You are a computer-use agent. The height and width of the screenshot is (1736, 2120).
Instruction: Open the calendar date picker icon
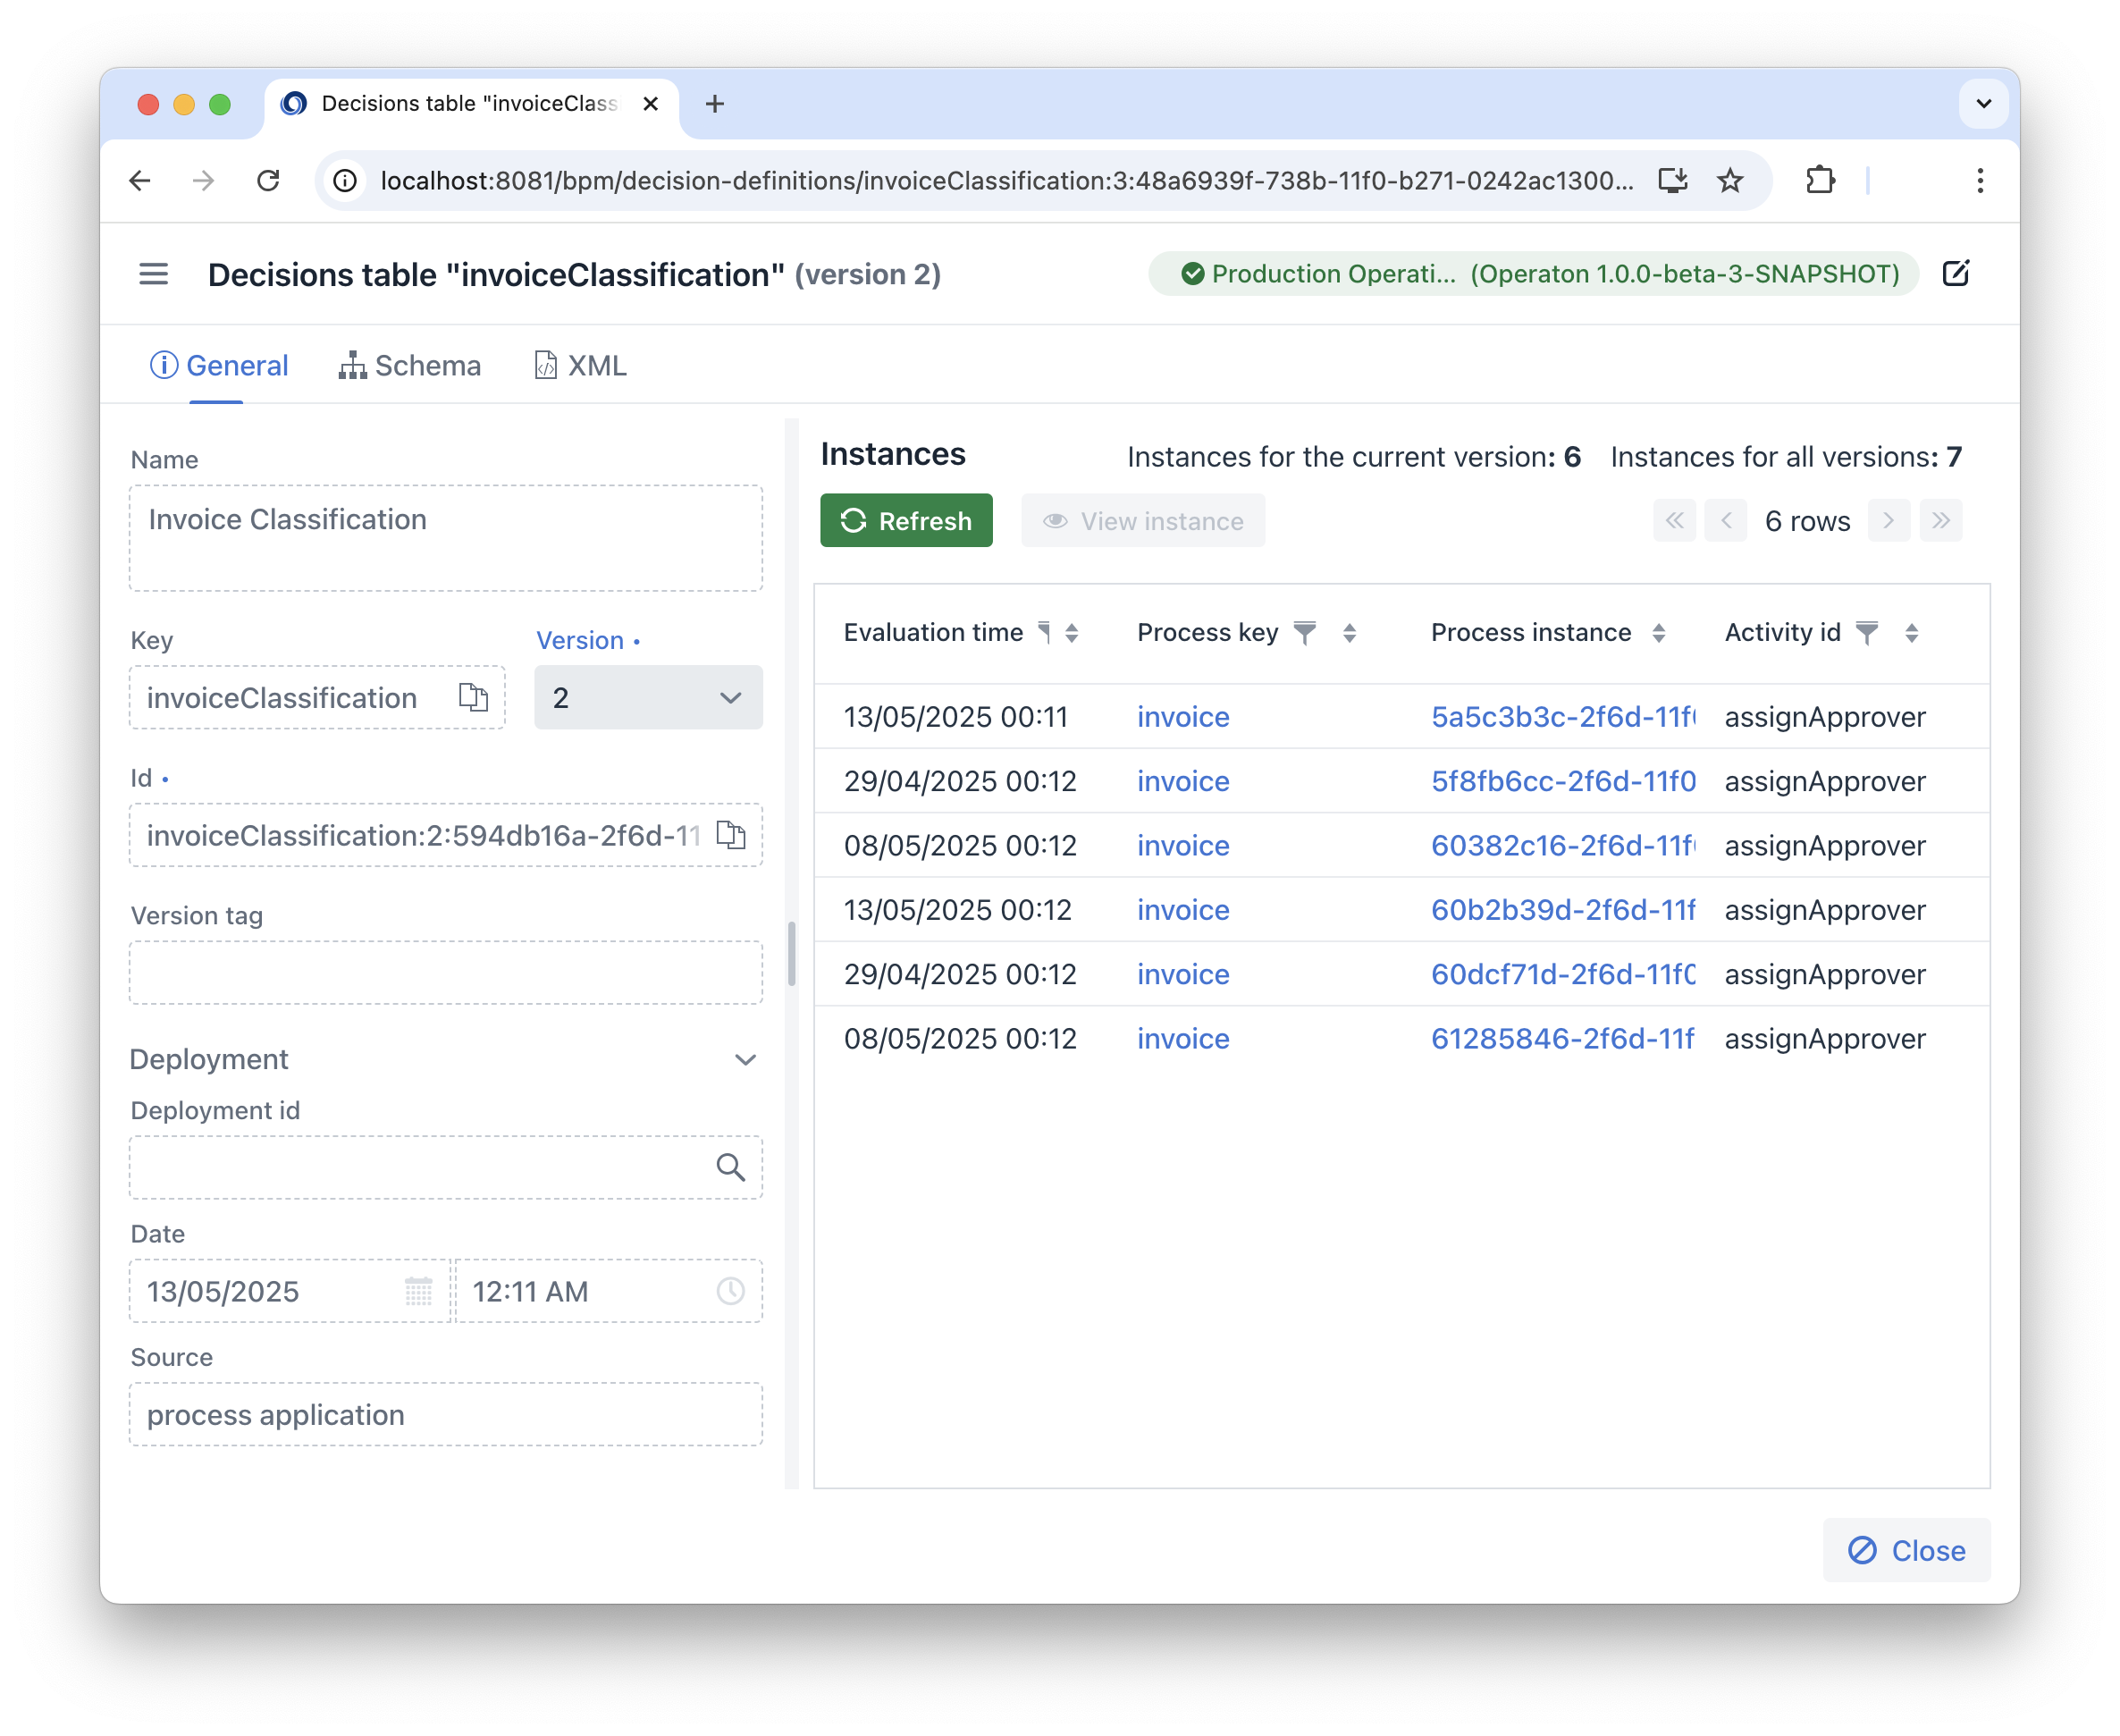(x=419, y=1291)
